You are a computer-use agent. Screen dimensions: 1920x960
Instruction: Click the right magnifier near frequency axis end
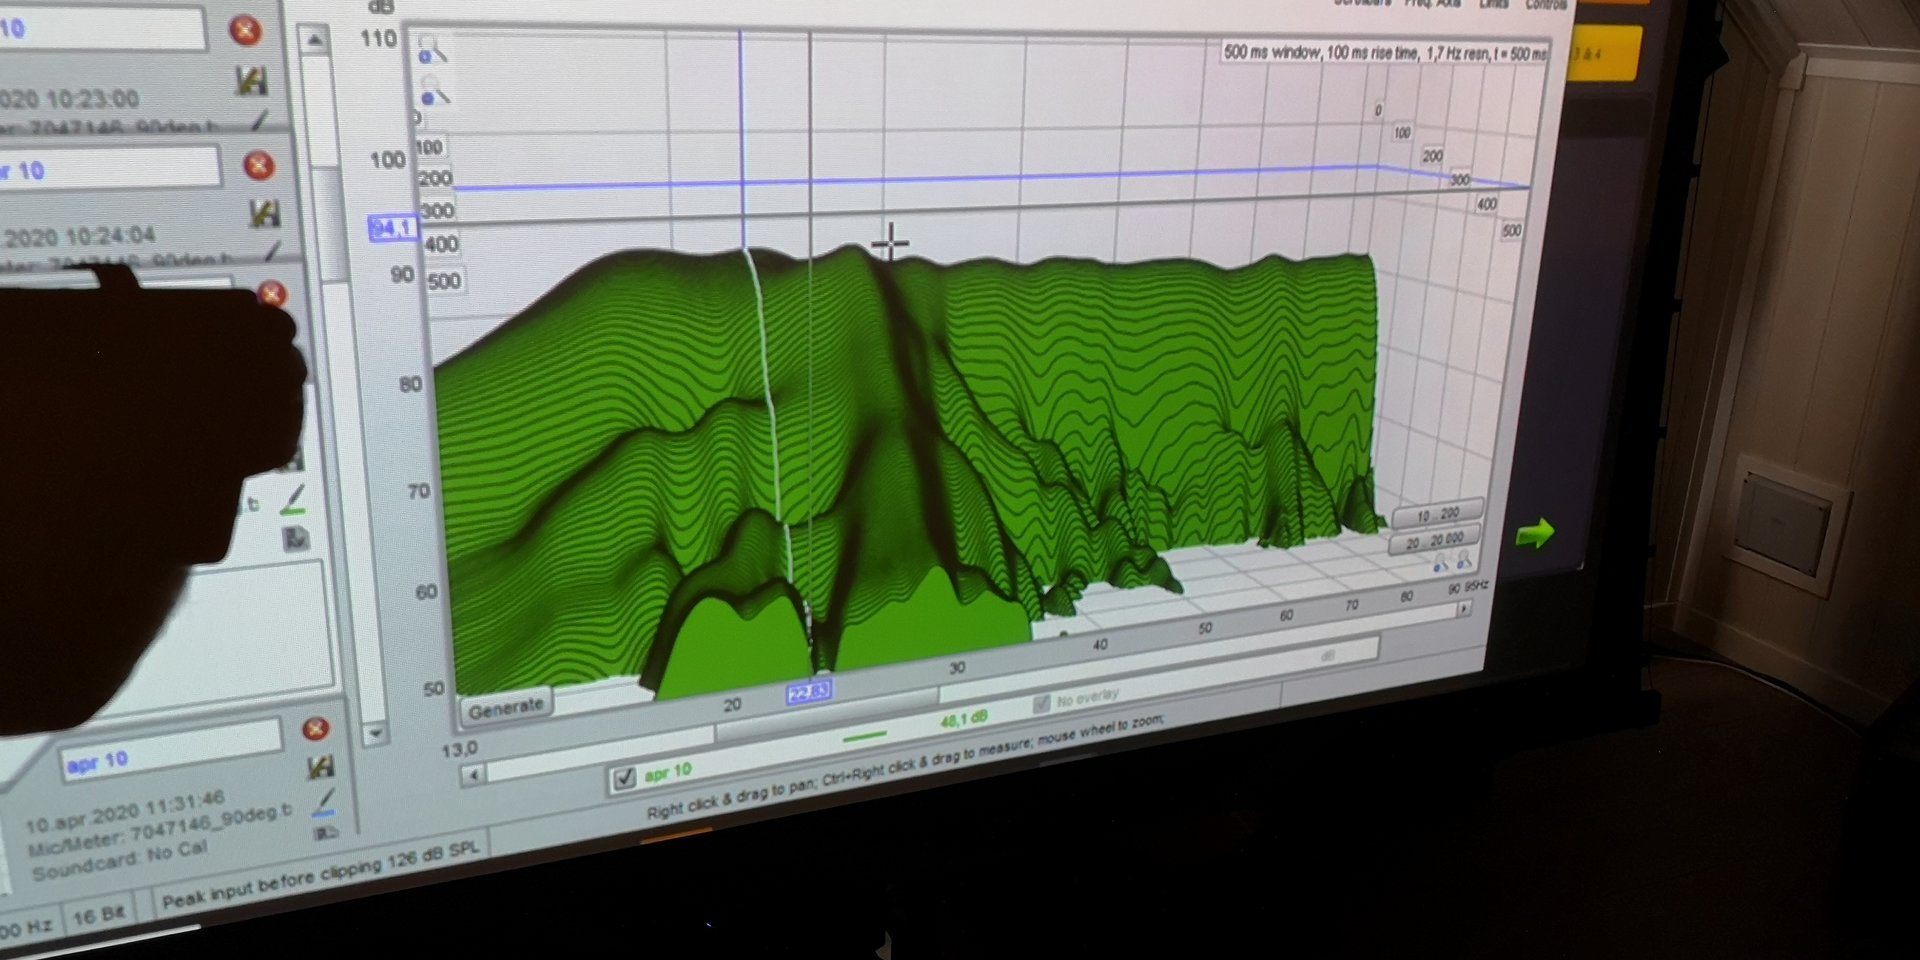coord(1463,559)
